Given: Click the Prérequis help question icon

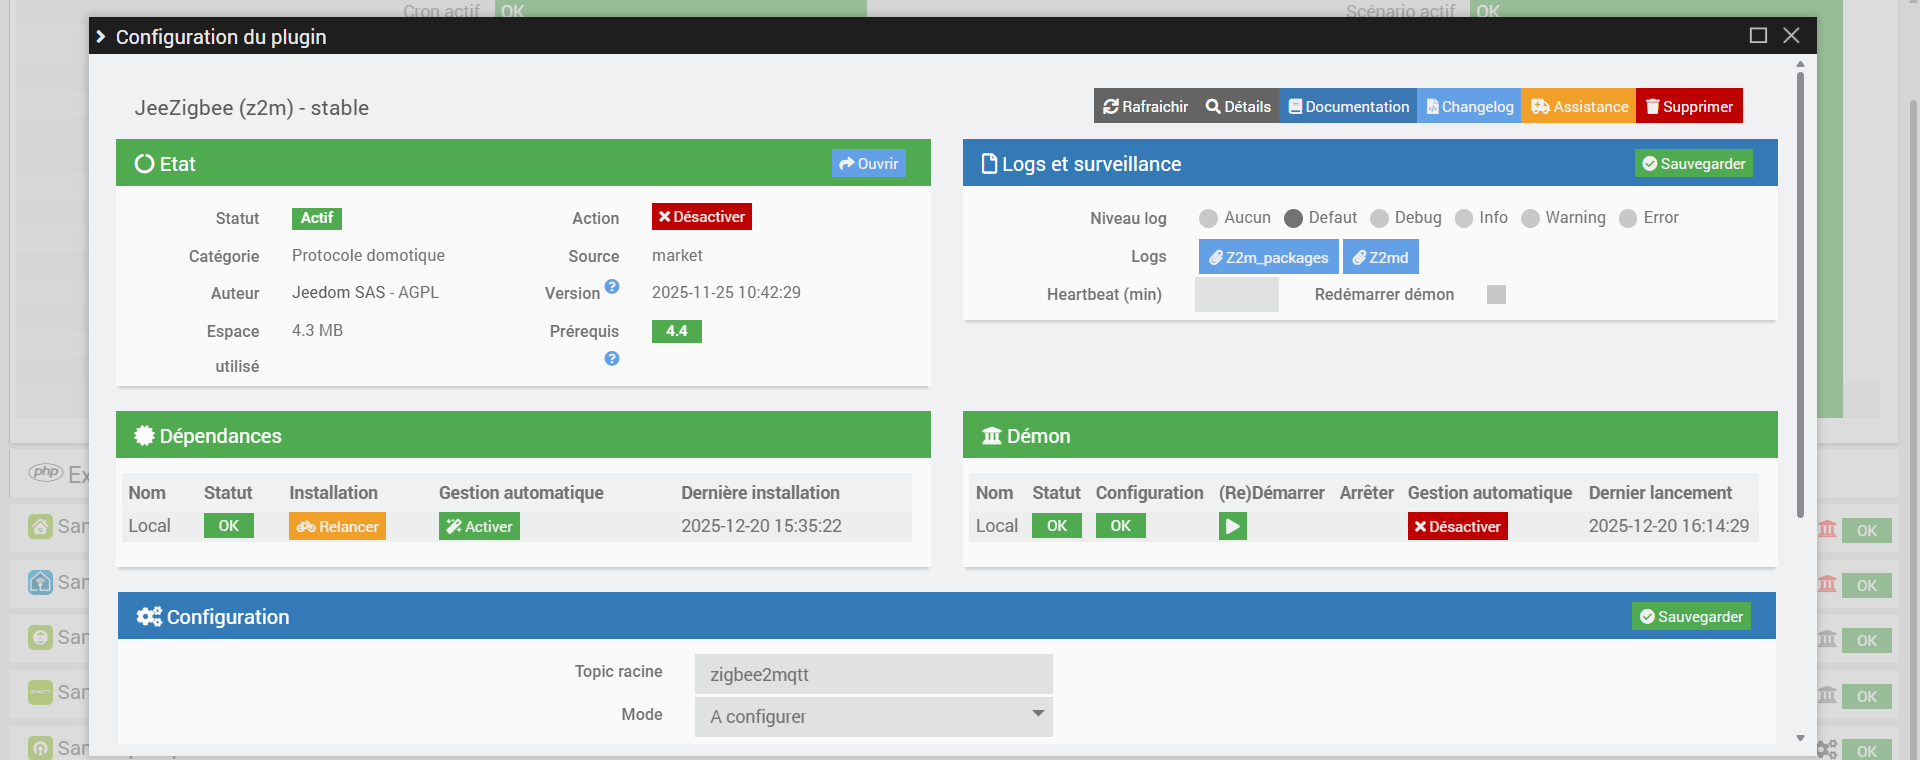Looking at the screenshot, I should 612,358.
